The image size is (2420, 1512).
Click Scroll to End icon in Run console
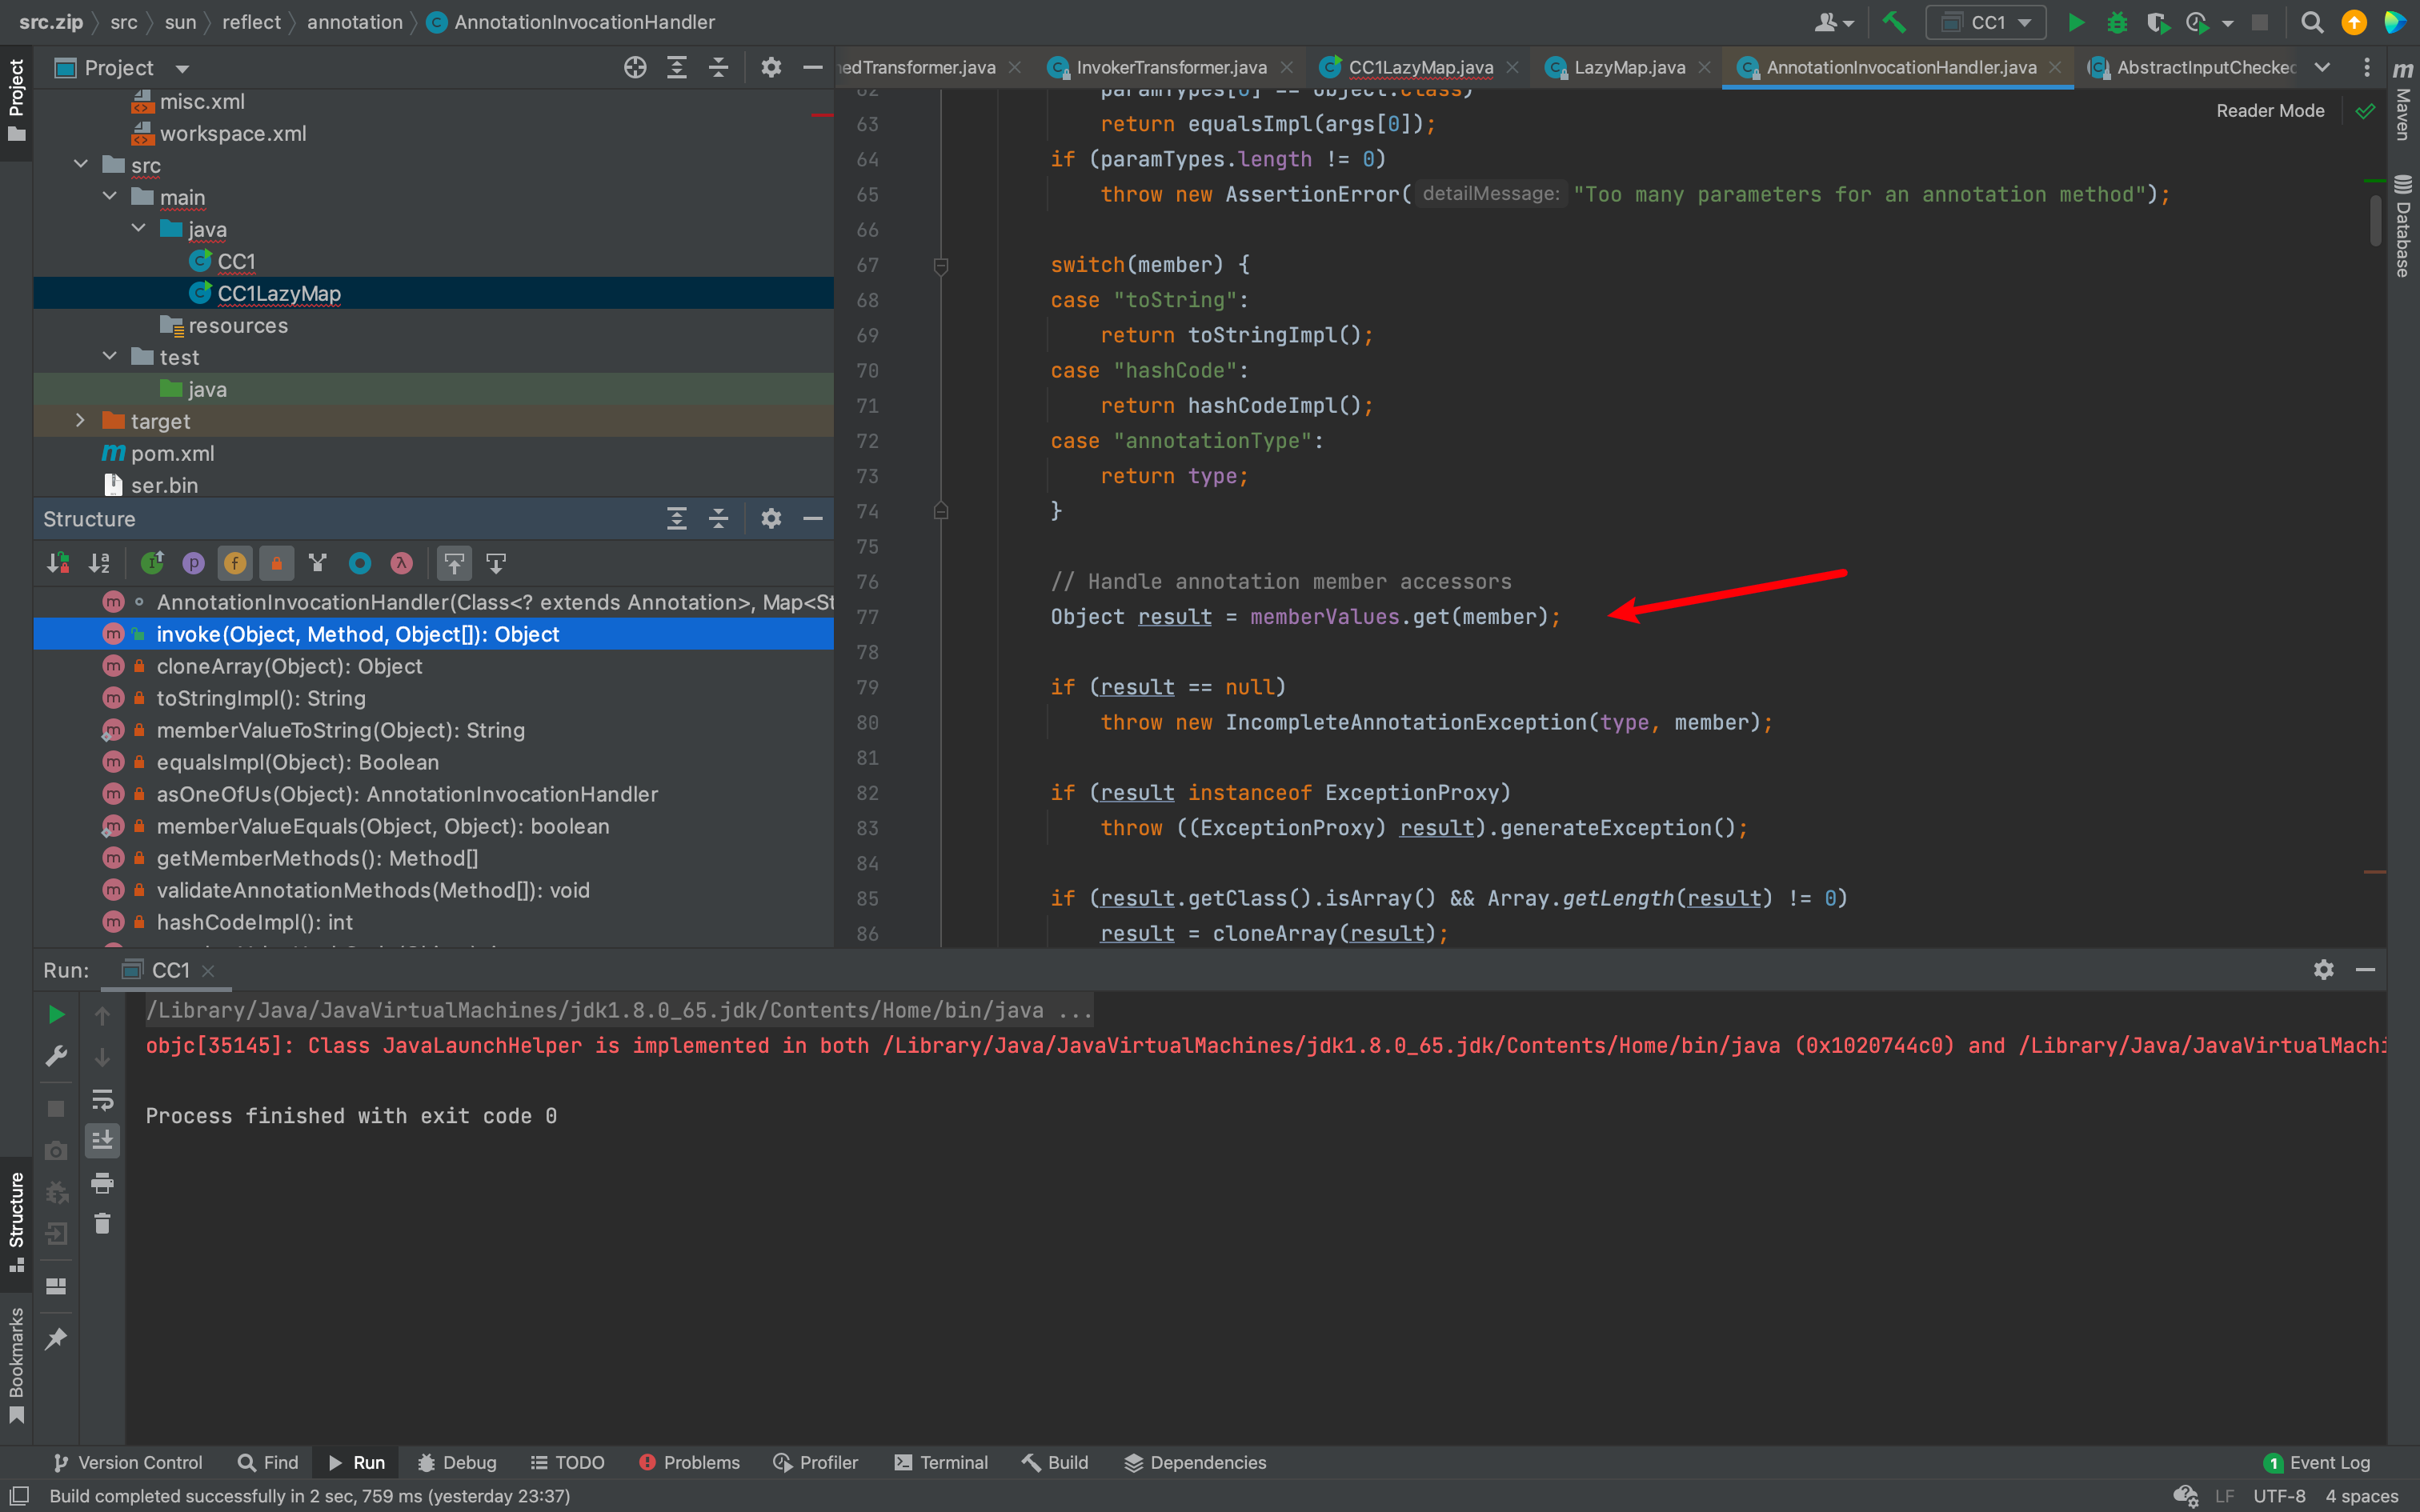pos(102,1140)
